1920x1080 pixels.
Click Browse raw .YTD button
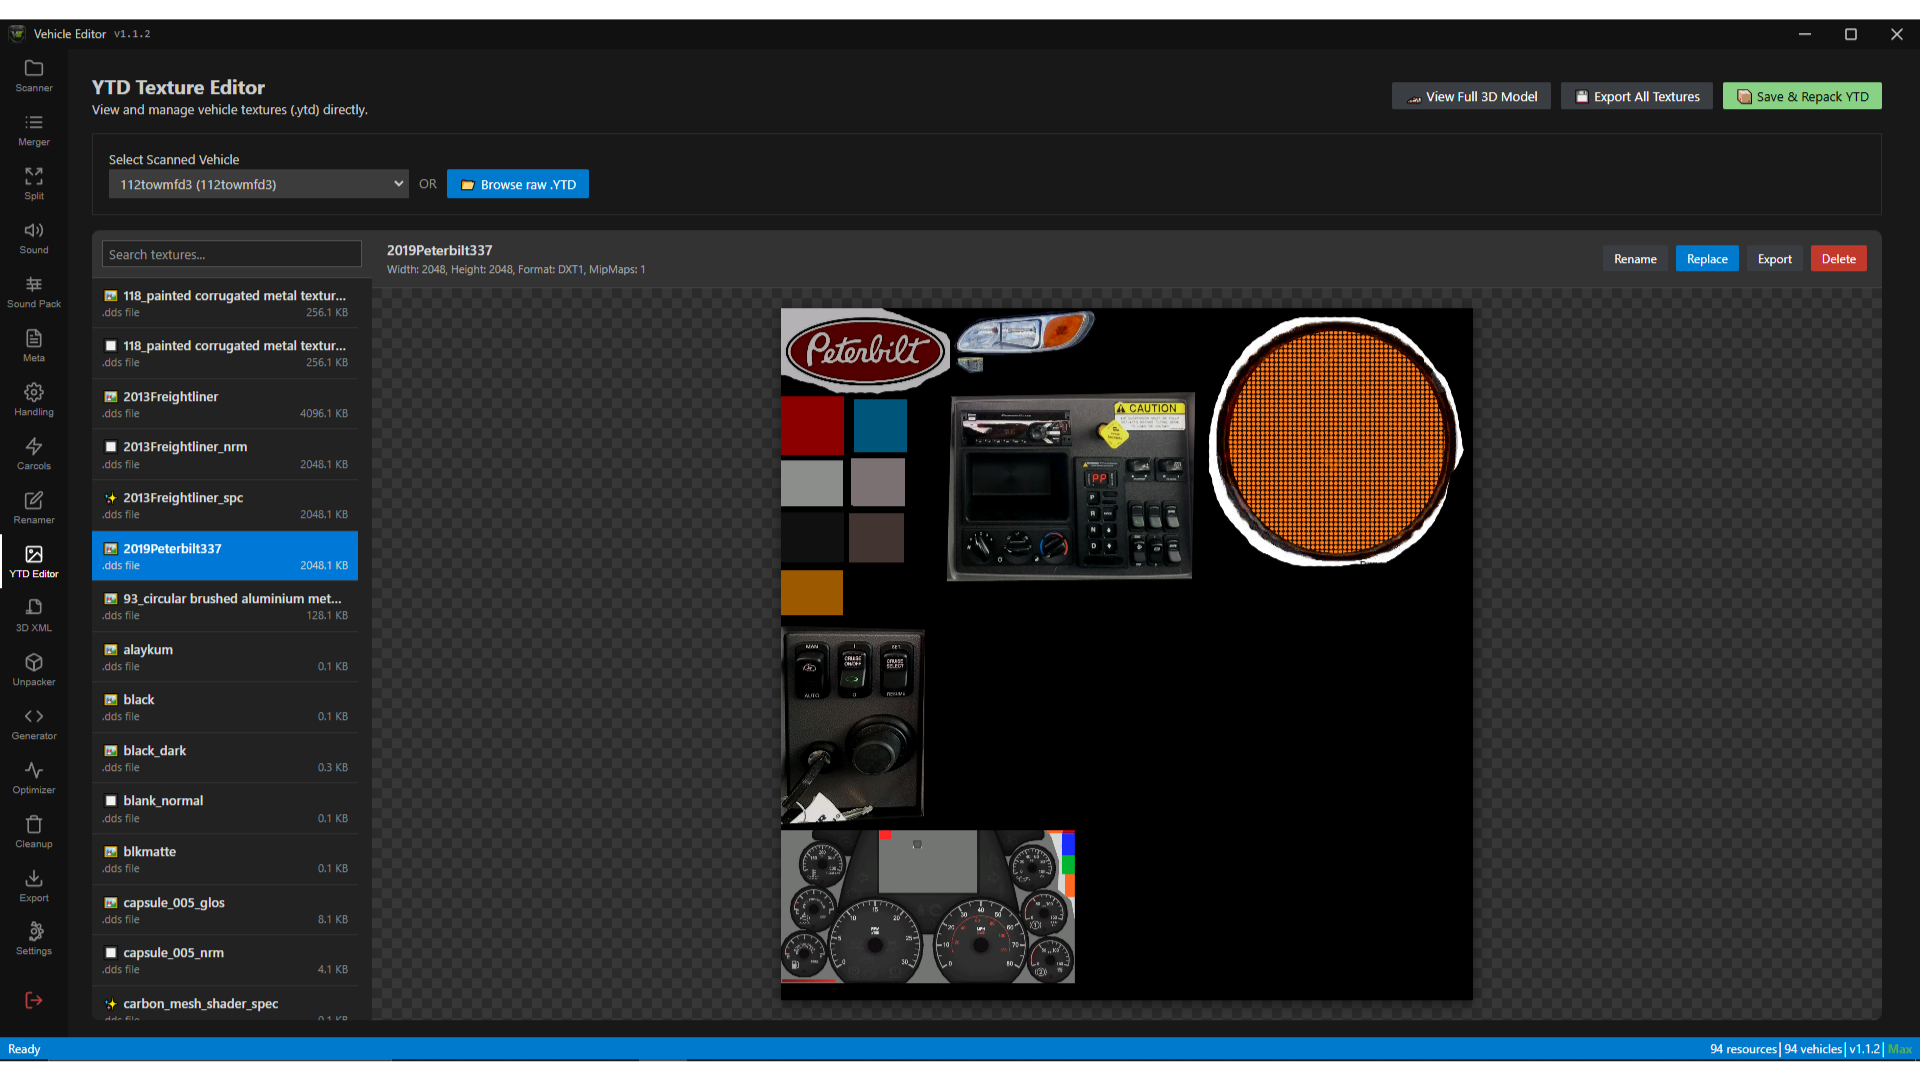518,184
